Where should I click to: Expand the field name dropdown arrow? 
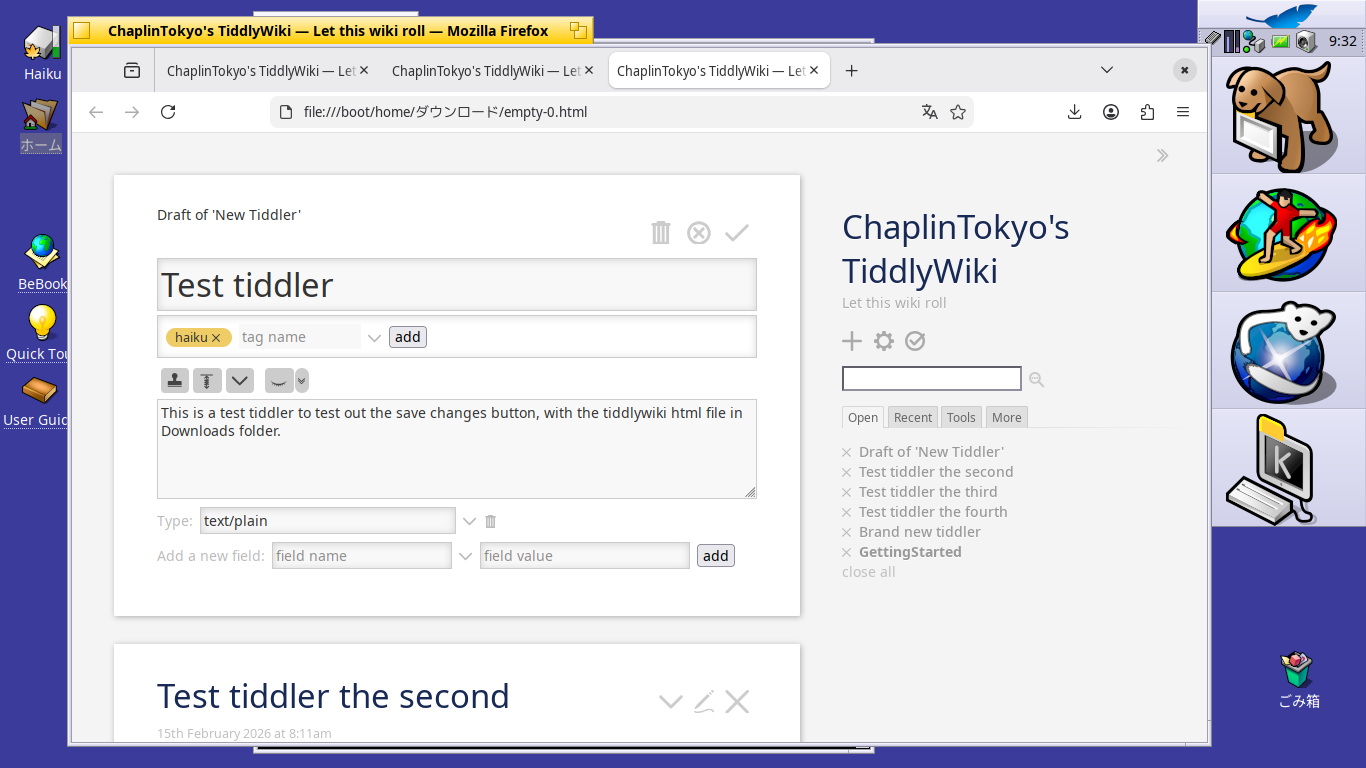(x=465, y=556)
